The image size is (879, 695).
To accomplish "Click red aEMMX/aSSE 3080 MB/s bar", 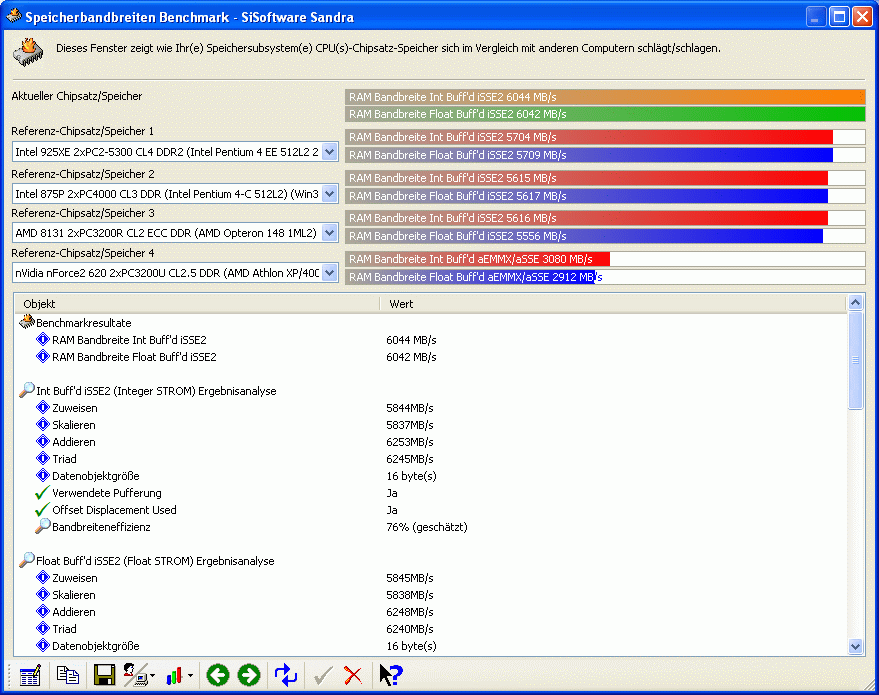I will (478, 259).
